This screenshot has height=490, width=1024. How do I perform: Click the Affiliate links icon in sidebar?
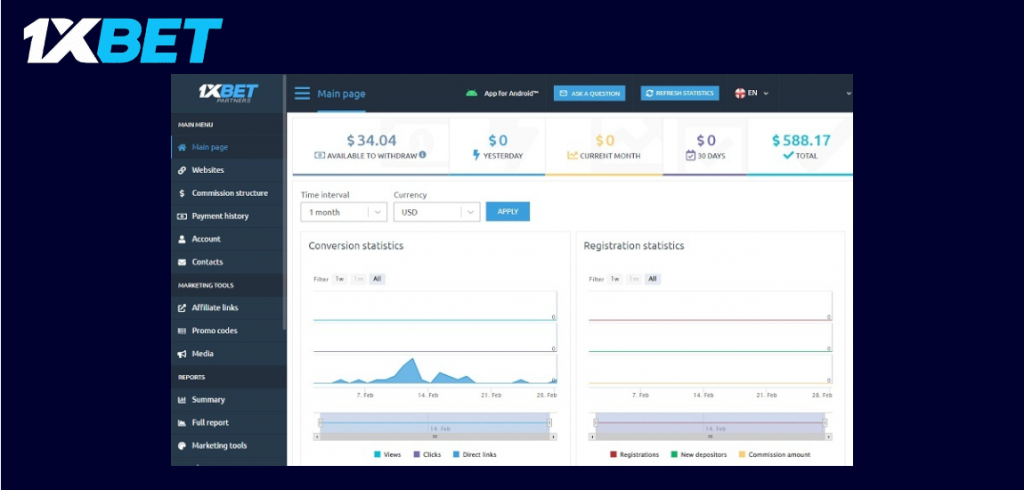pos(182,308)
